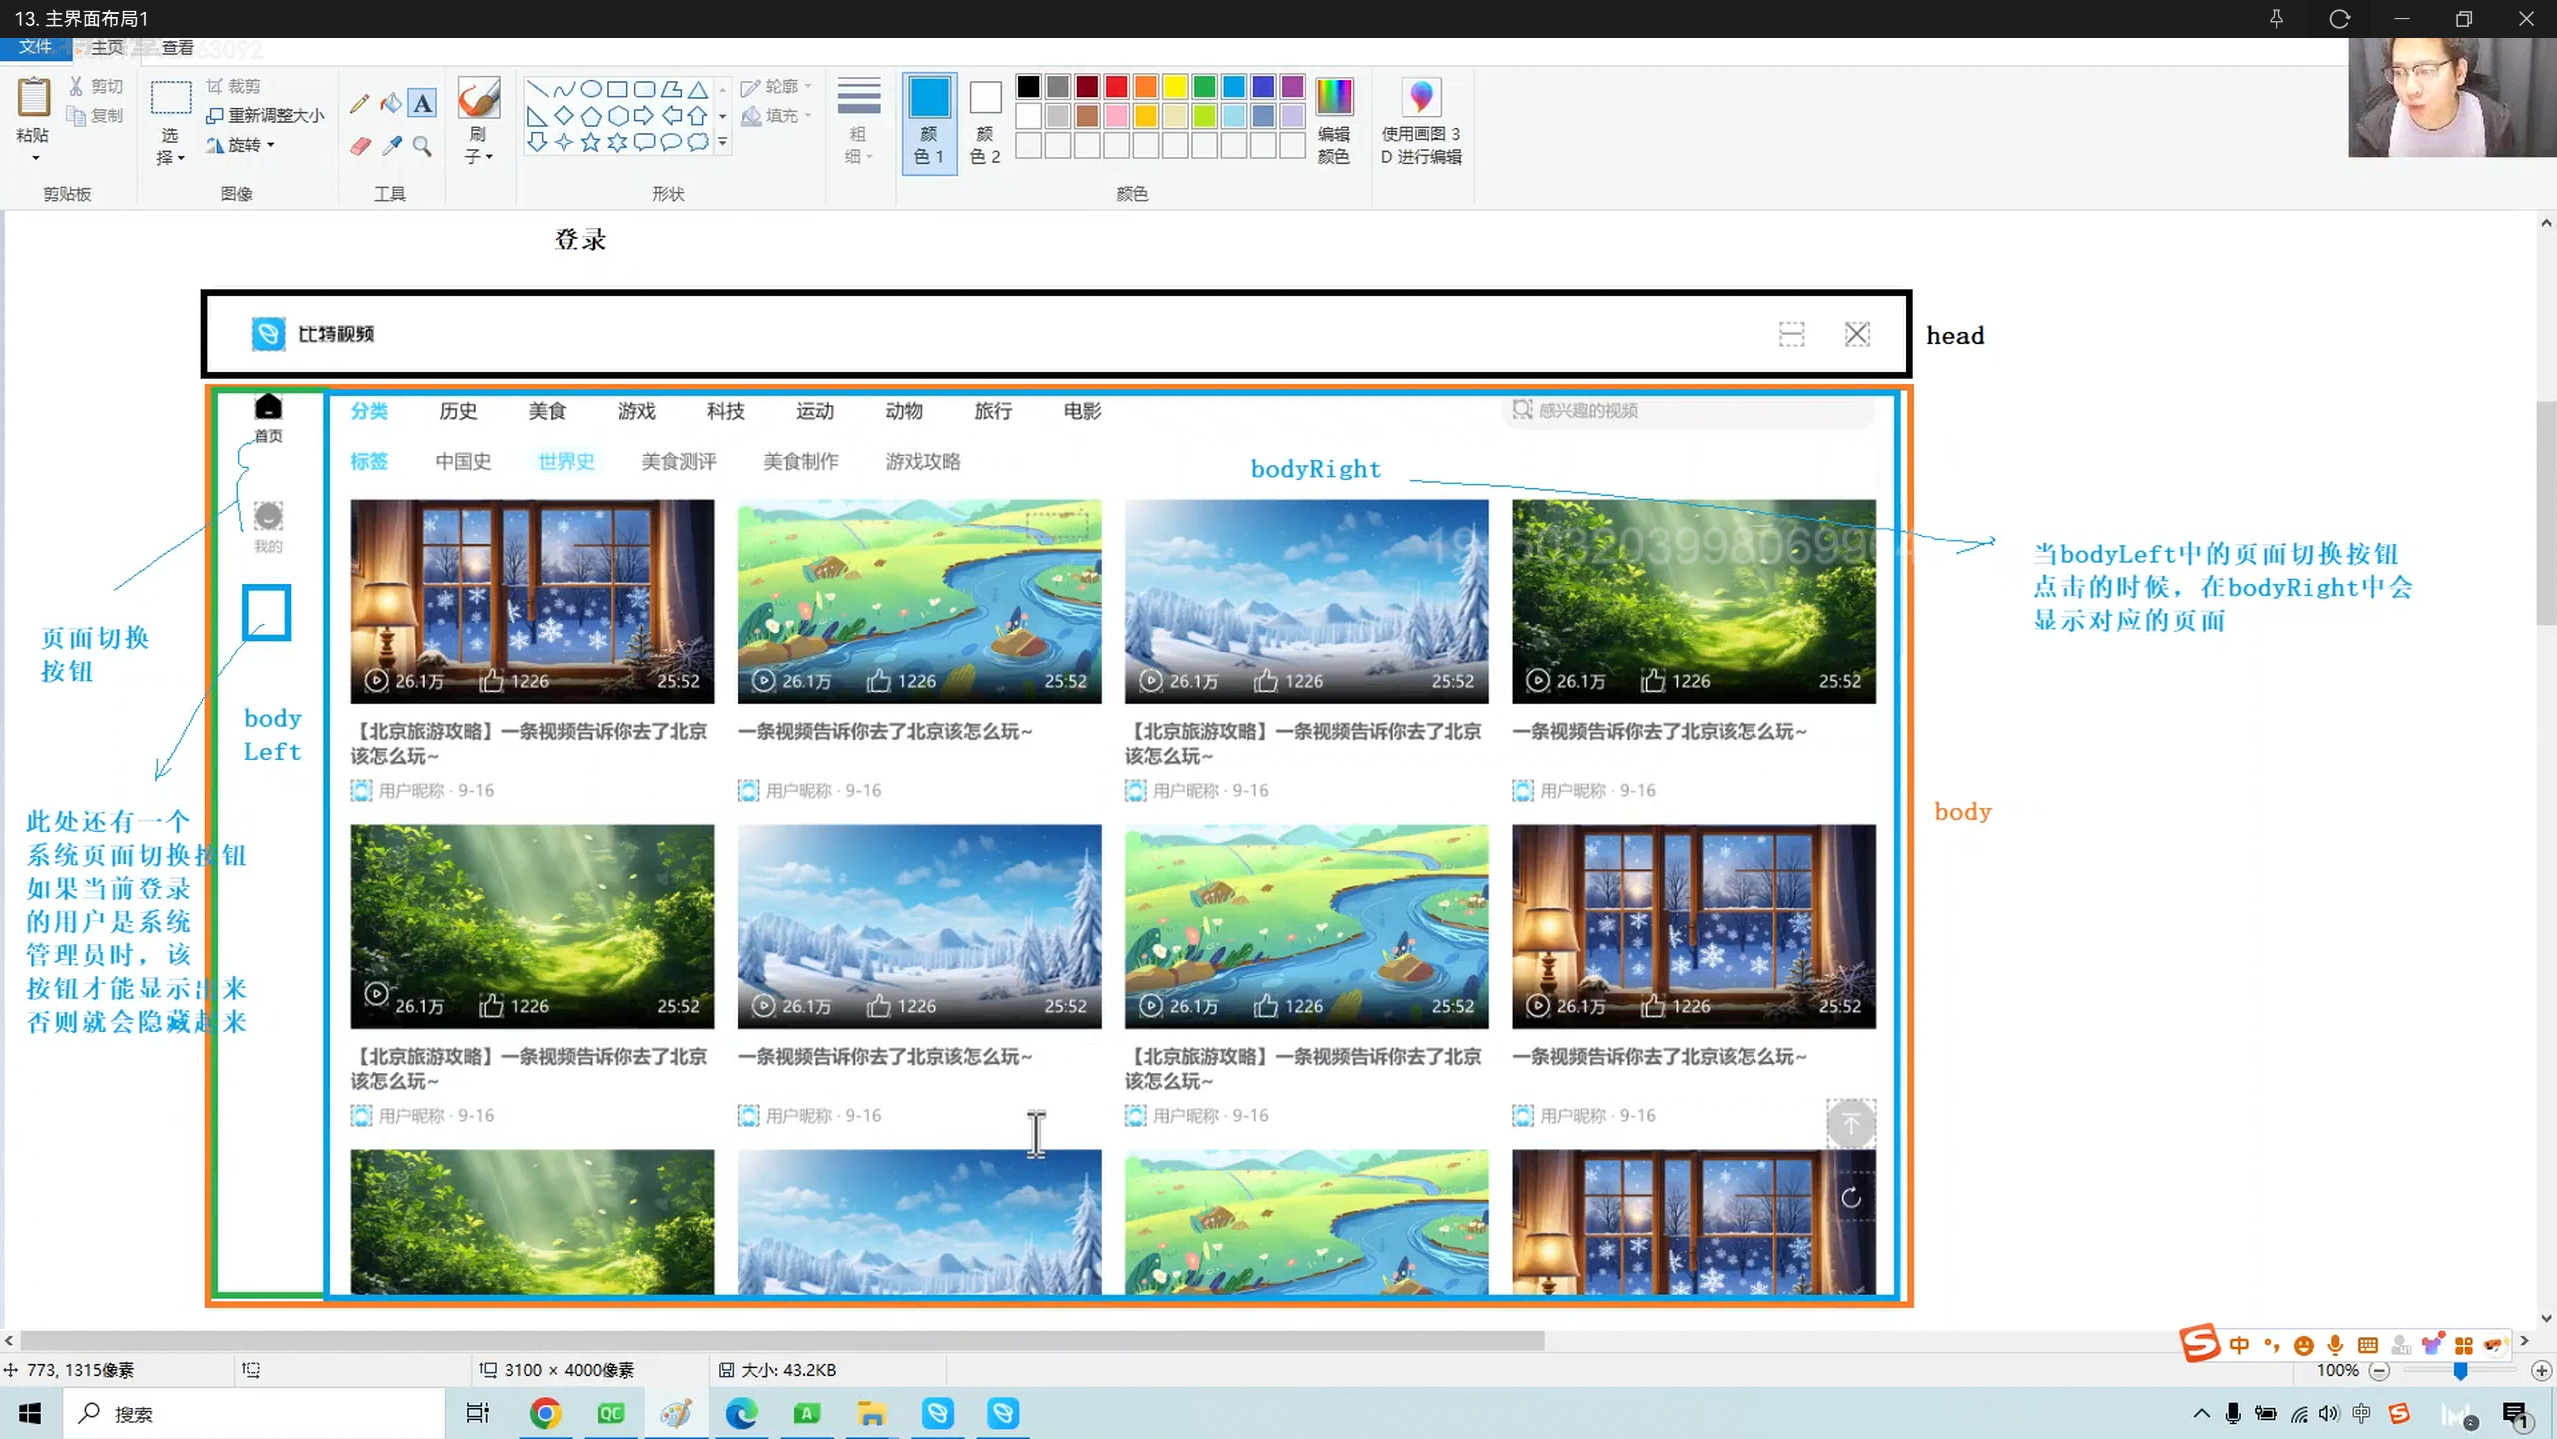Click Resize (重新调整大小) button

(265, 115)
